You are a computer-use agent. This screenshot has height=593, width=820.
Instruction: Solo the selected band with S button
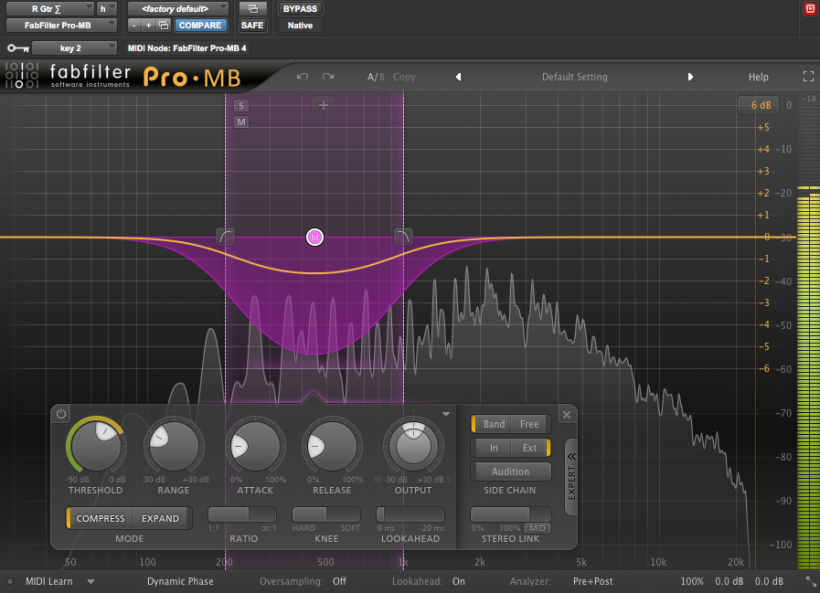[x=241, y=106]
